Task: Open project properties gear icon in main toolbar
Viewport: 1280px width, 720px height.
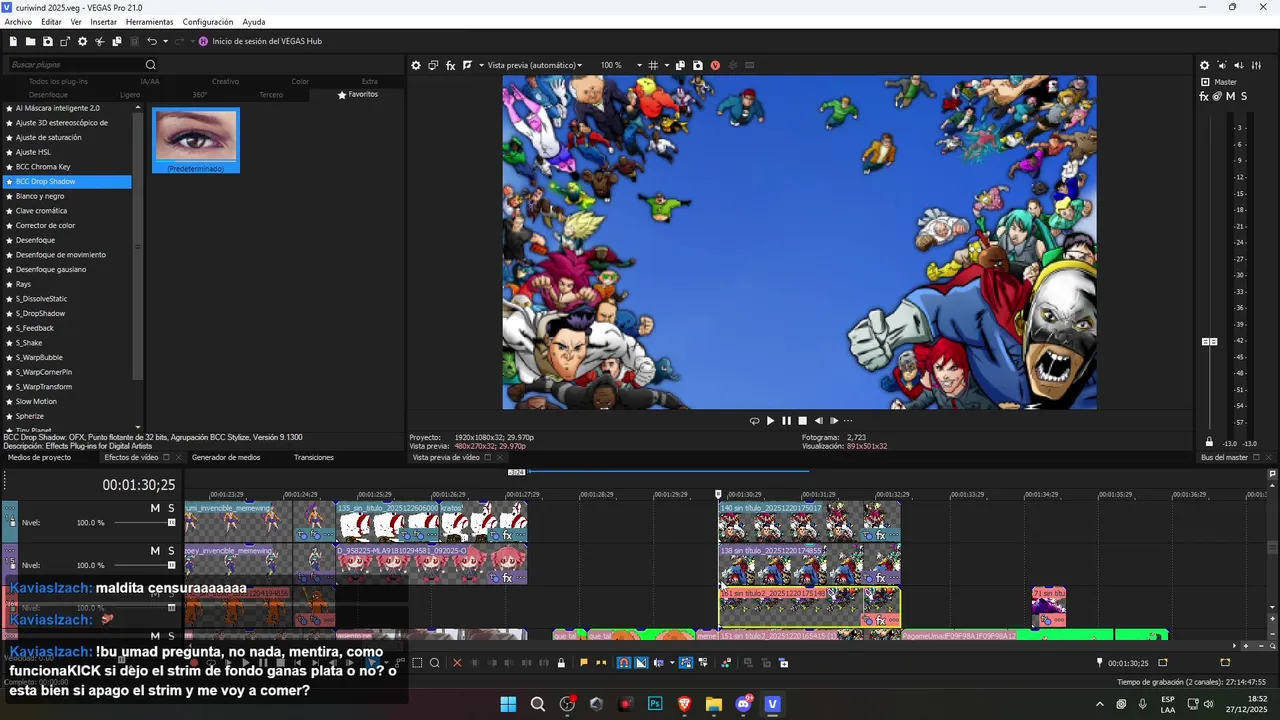Action: [82, 41]
